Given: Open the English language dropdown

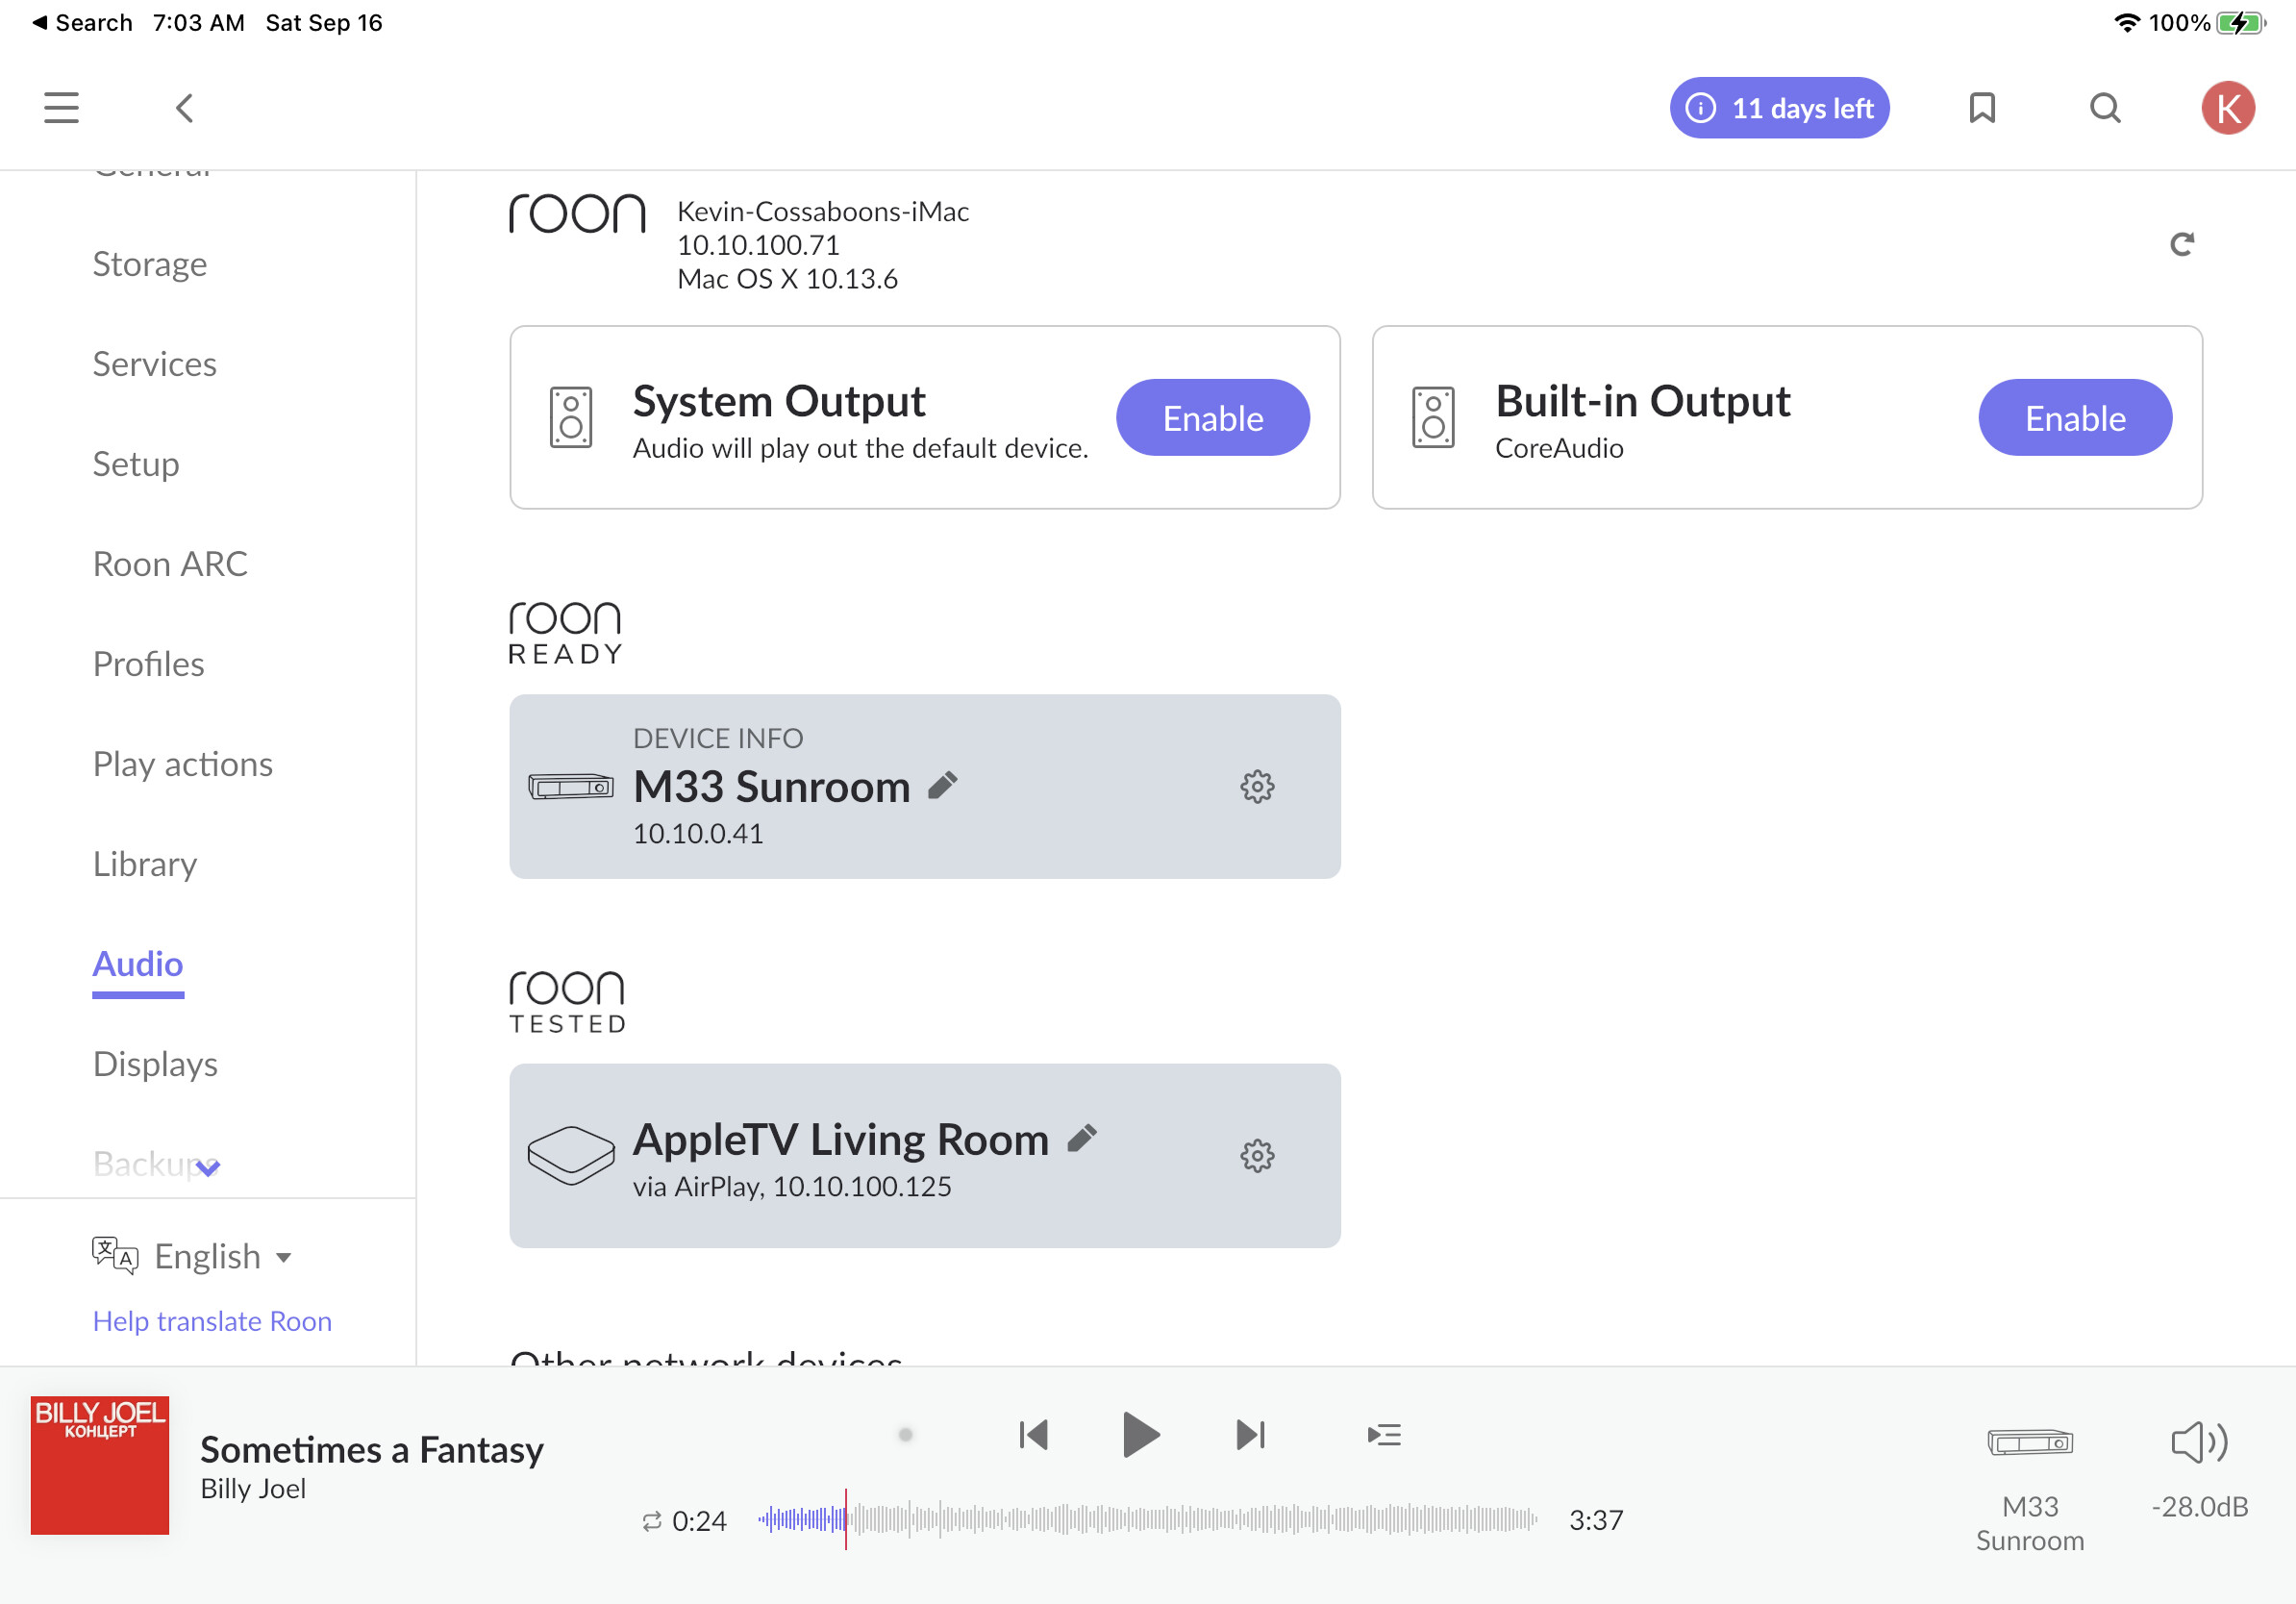Looking at the screenshot, I should [223, 1256].
